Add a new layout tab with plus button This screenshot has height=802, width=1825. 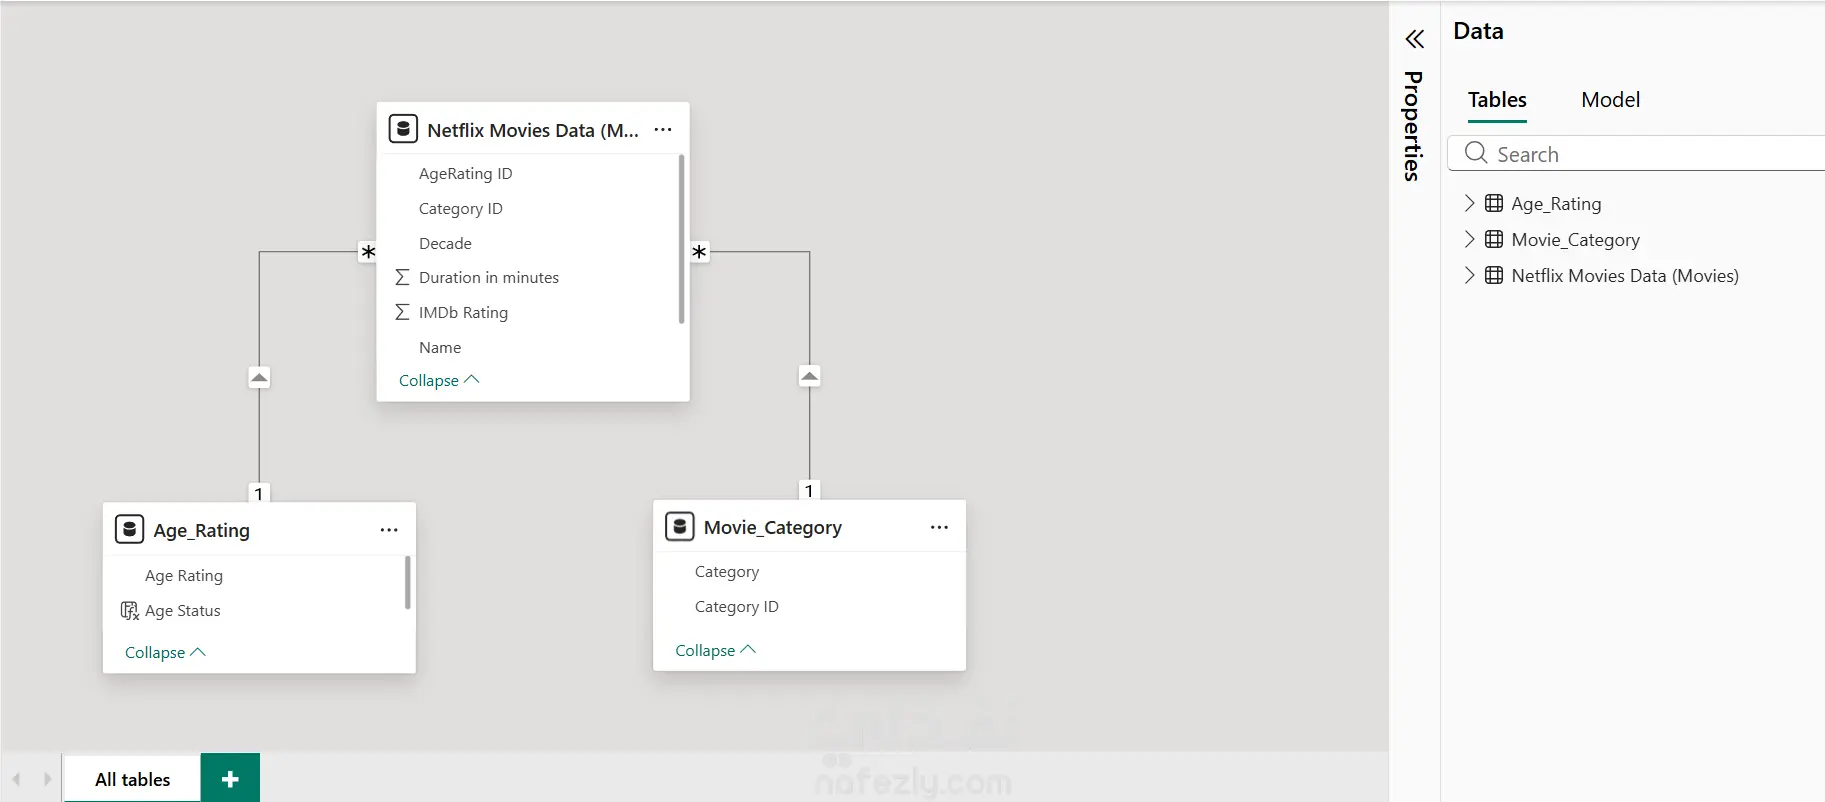(x=230, y=778)
